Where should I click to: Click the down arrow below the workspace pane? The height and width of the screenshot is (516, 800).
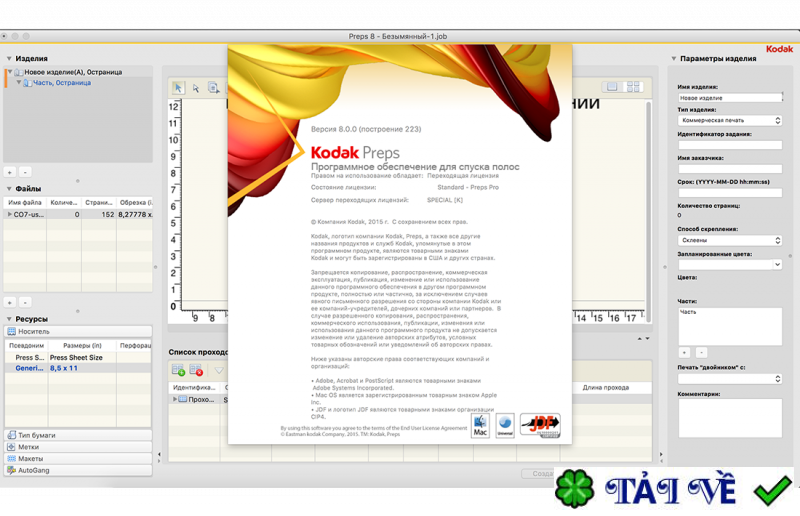[x=647, y=338]
